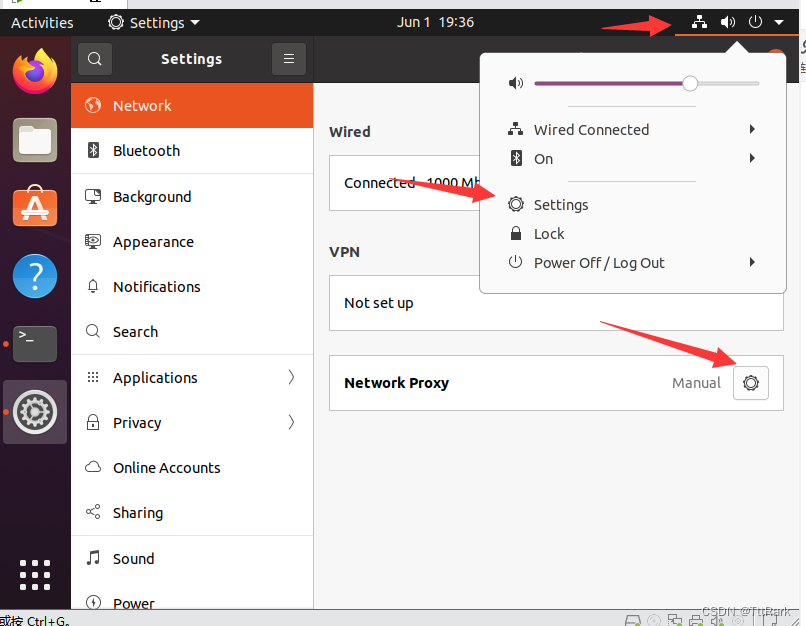Open Online Accounts panel
This screenshot has height=626, width=806.
192,467
